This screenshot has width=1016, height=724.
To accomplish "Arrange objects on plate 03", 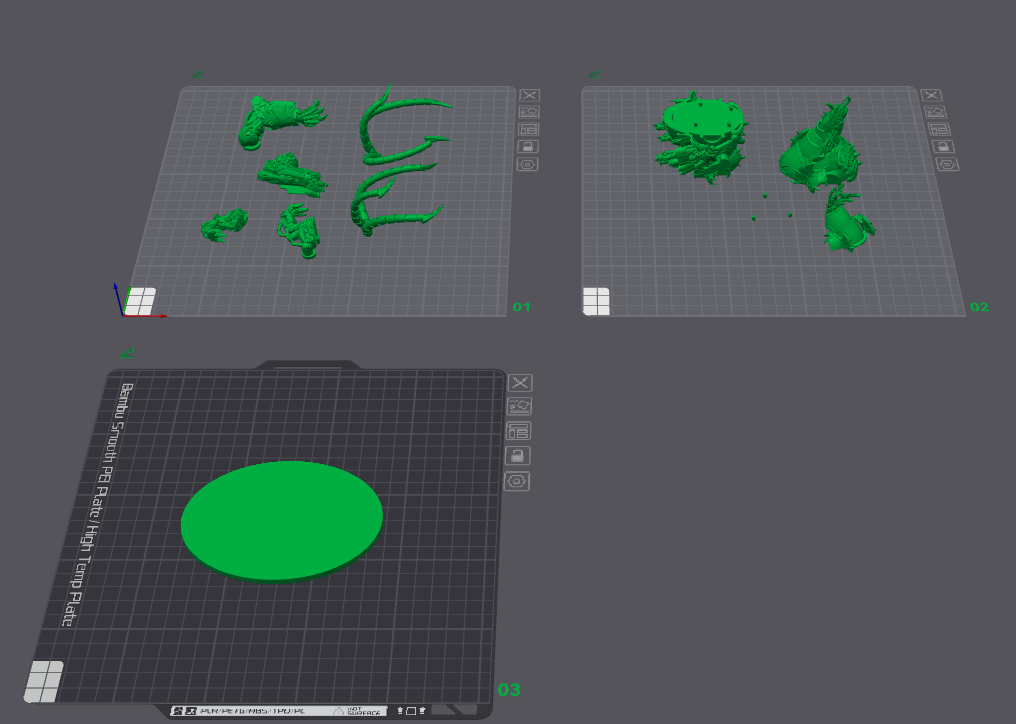I will 518,431.
